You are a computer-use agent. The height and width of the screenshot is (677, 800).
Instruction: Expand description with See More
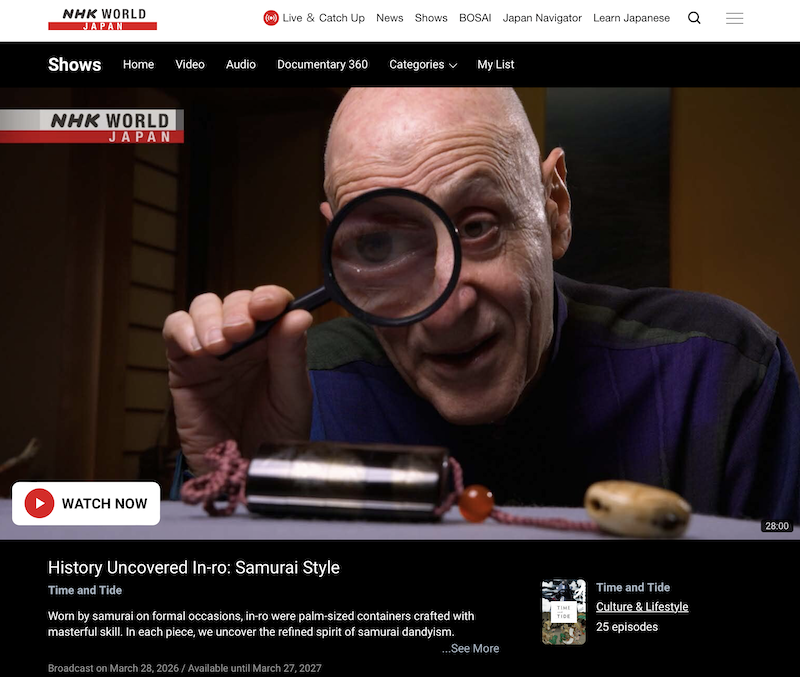(x=470, y=648)
